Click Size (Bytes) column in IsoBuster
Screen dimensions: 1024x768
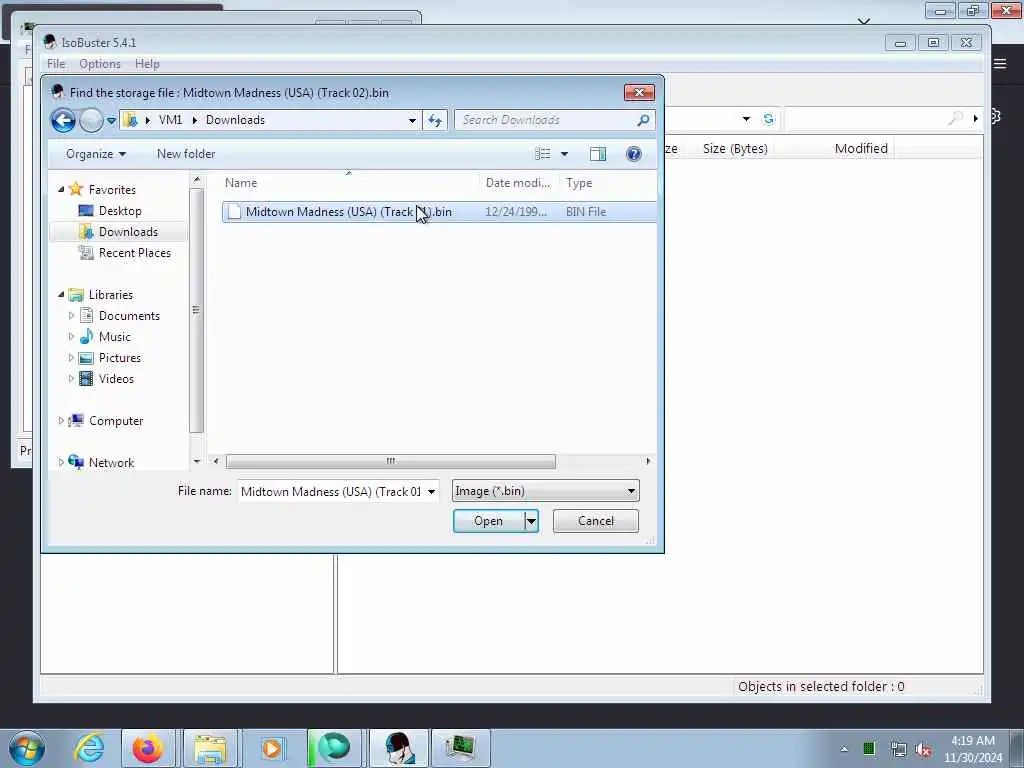point(735,148)
